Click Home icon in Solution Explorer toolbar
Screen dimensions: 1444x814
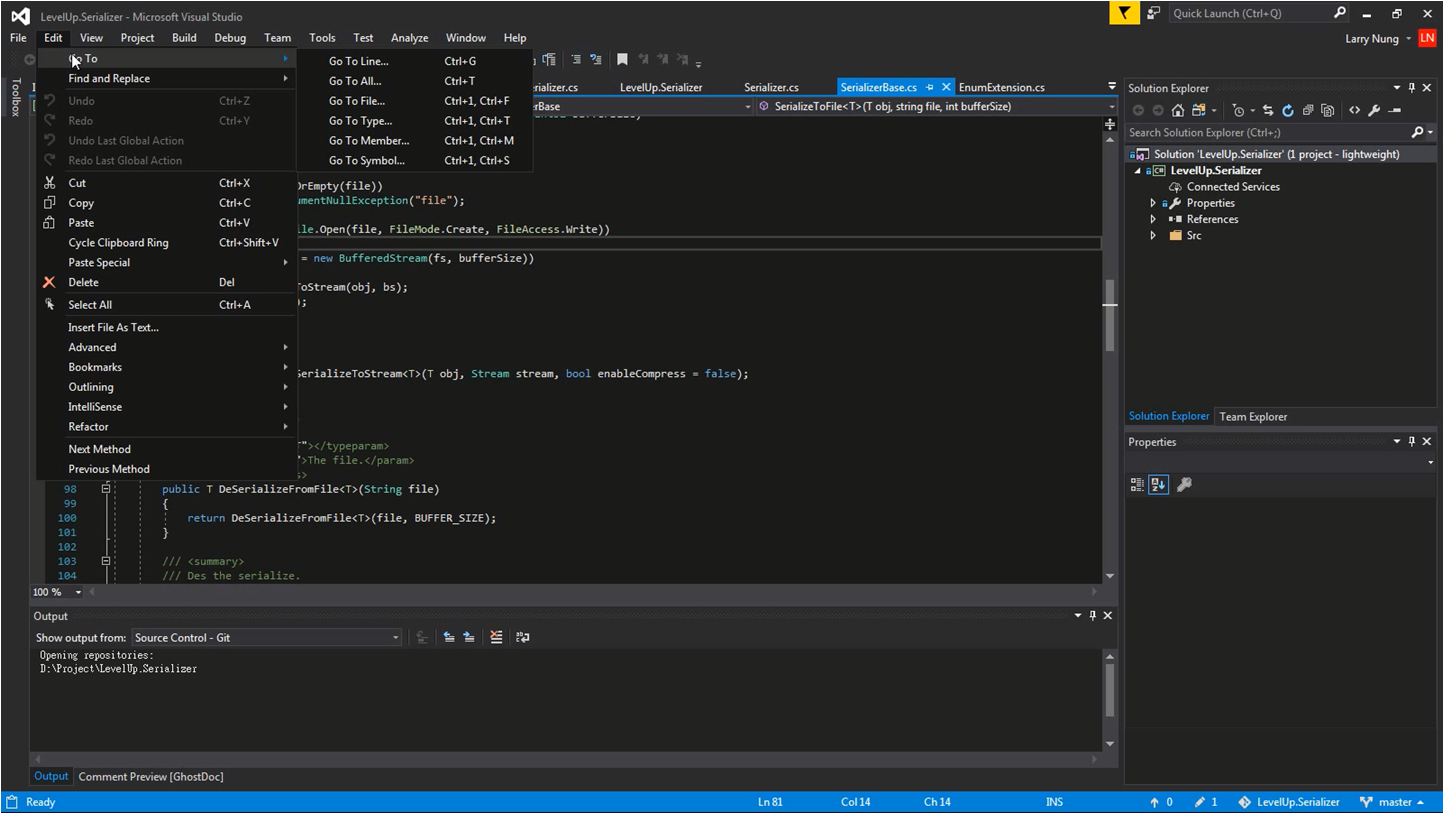(x=1178, y=110)
